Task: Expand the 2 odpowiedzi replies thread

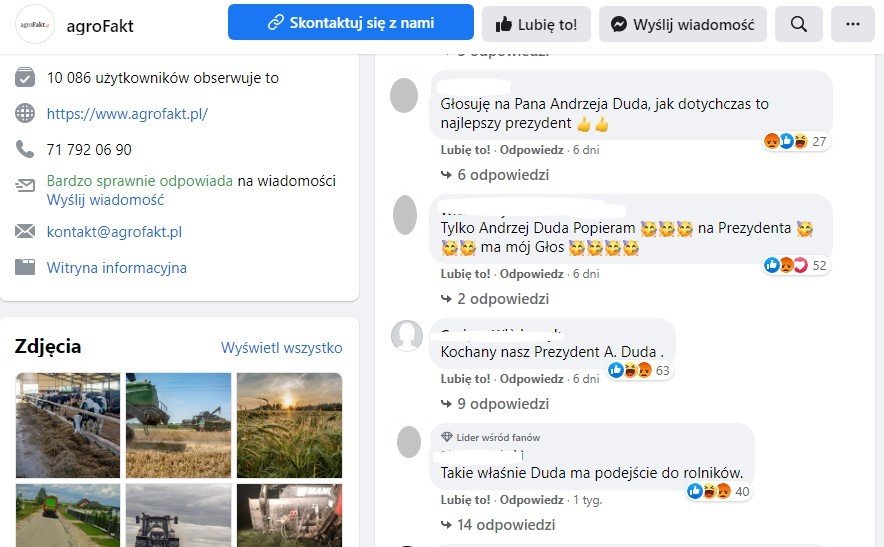Action: (x=495, y=299)
